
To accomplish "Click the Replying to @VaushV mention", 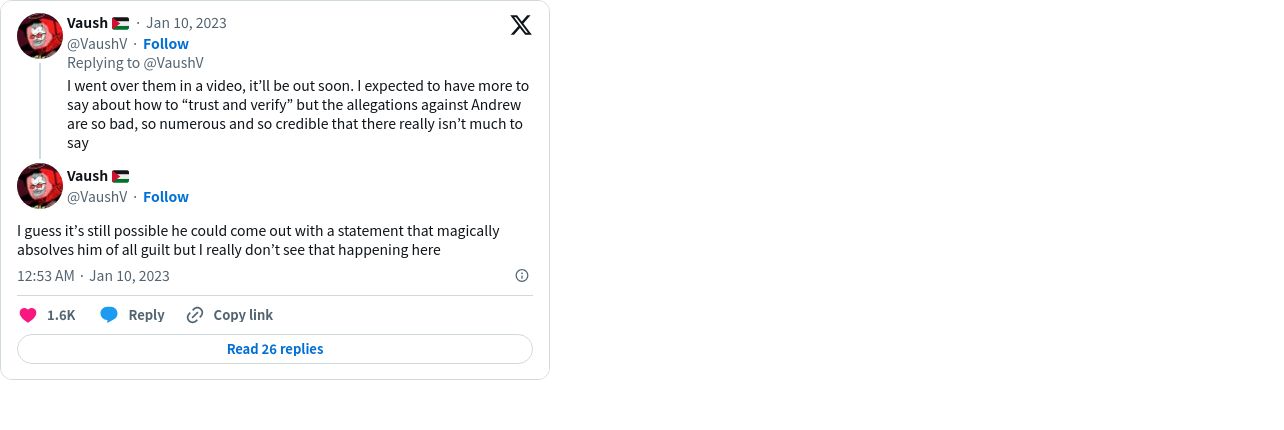I will (173, 63).
